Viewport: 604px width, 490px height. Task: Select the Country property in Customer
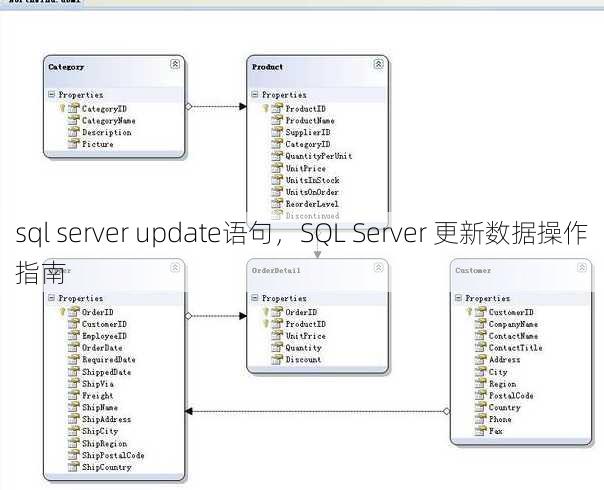tap(505, 407)
